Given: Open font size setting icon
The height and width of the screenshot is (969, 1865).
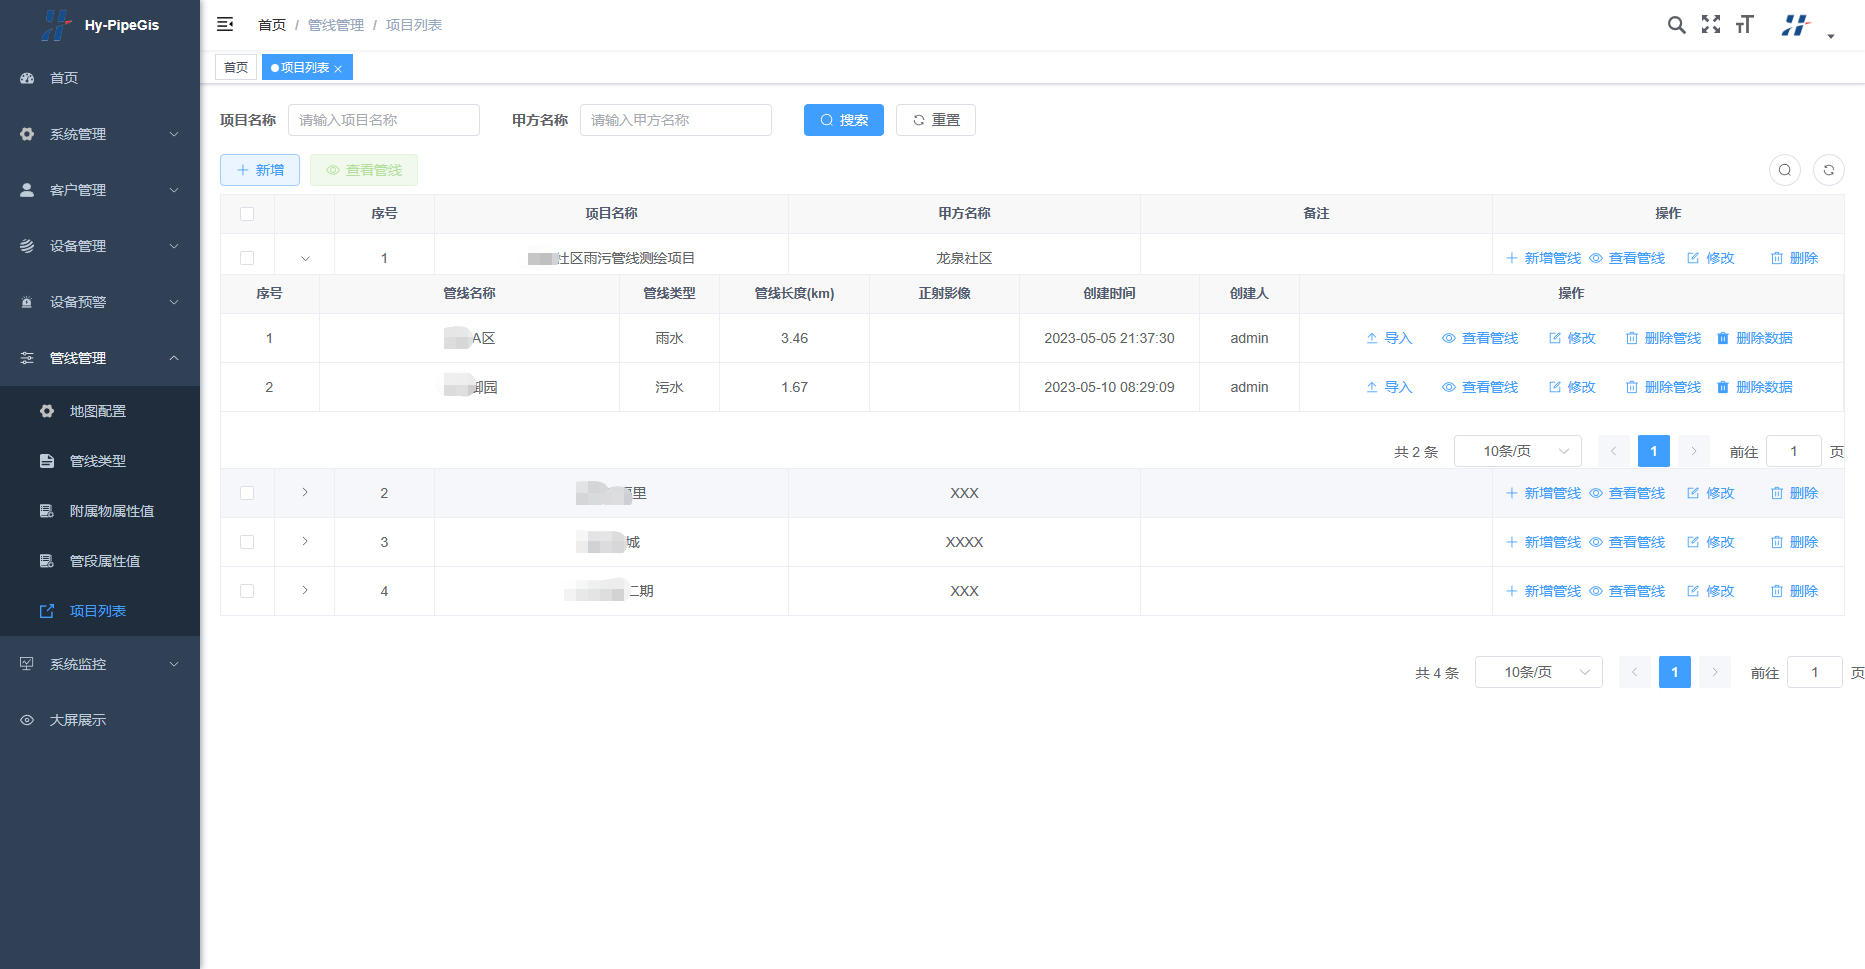Looking at the screenshot, I should [1745, 25].
